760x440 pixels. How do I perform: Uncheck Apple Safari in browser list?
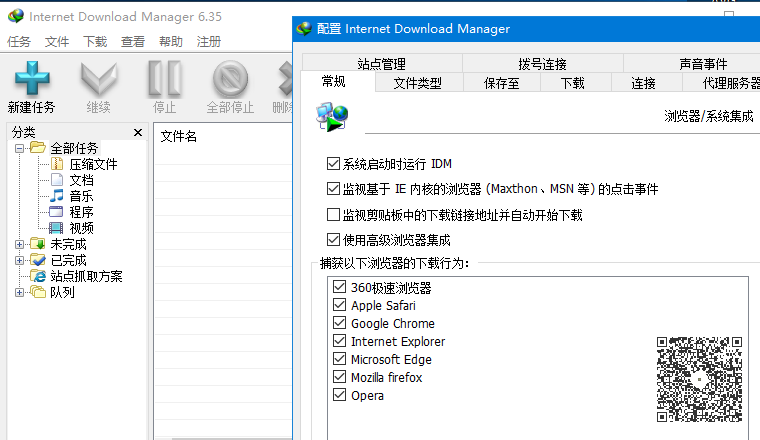pyautogui.click(x=339, y=305)
